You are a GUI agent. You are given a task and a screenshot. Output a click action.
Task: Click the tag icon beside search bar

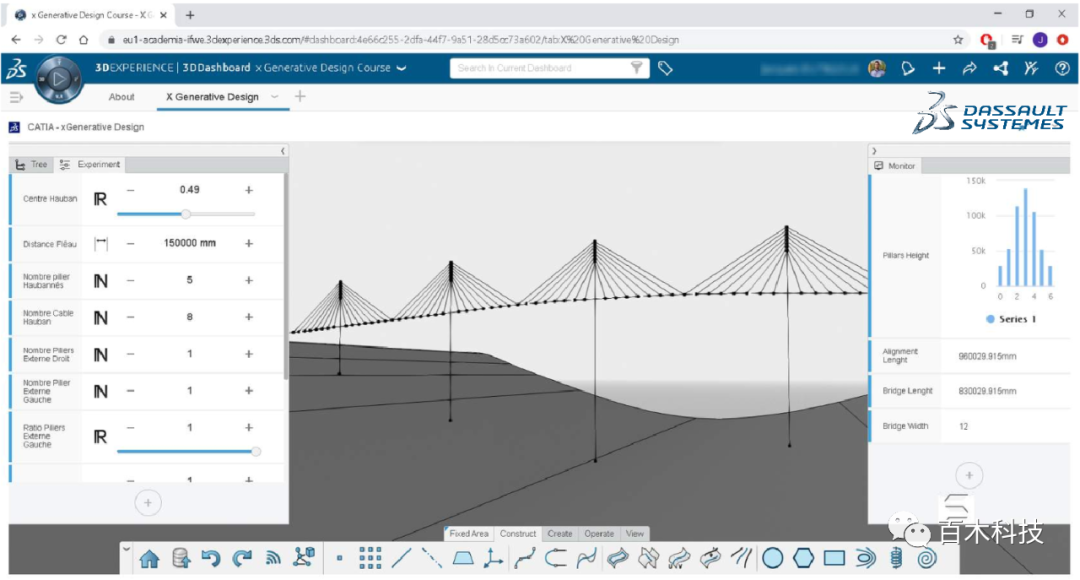(x=665, y=68)
